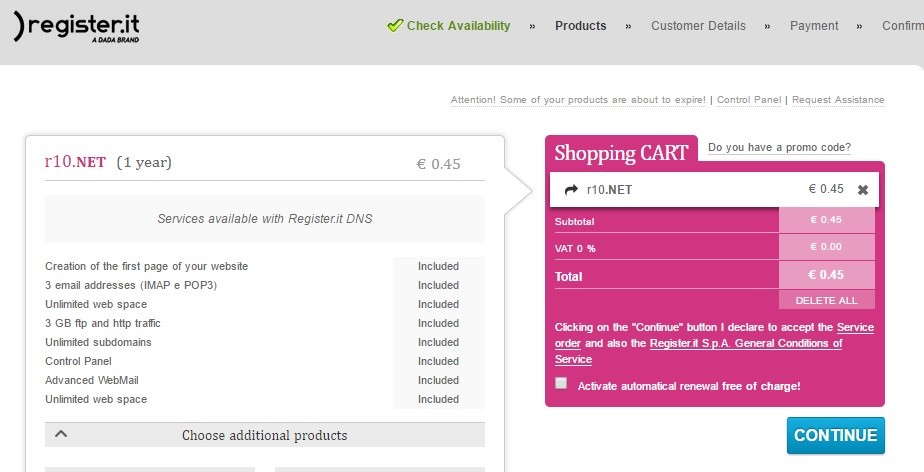Click the green Check Availability checkmark icon
Viewport: 924px width, 472px height.
[x=395, y=25]
